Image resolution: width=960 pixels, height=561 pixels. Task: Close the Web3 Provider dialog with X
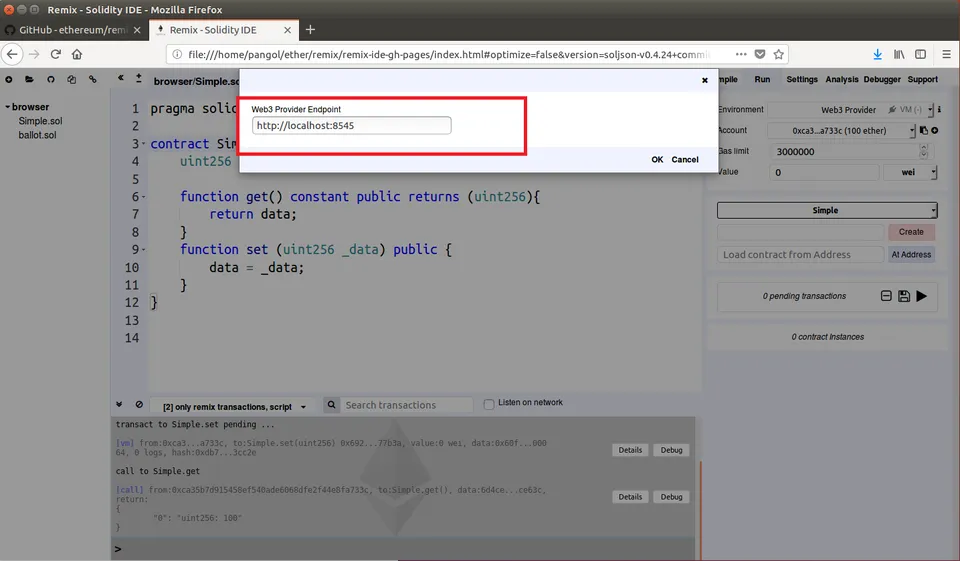point(705,80)
